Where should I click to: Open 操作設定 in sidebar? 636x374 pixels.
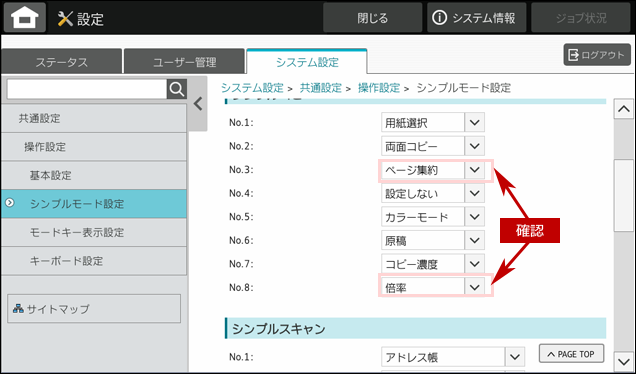pyautogui.click(x=94, y=146)
